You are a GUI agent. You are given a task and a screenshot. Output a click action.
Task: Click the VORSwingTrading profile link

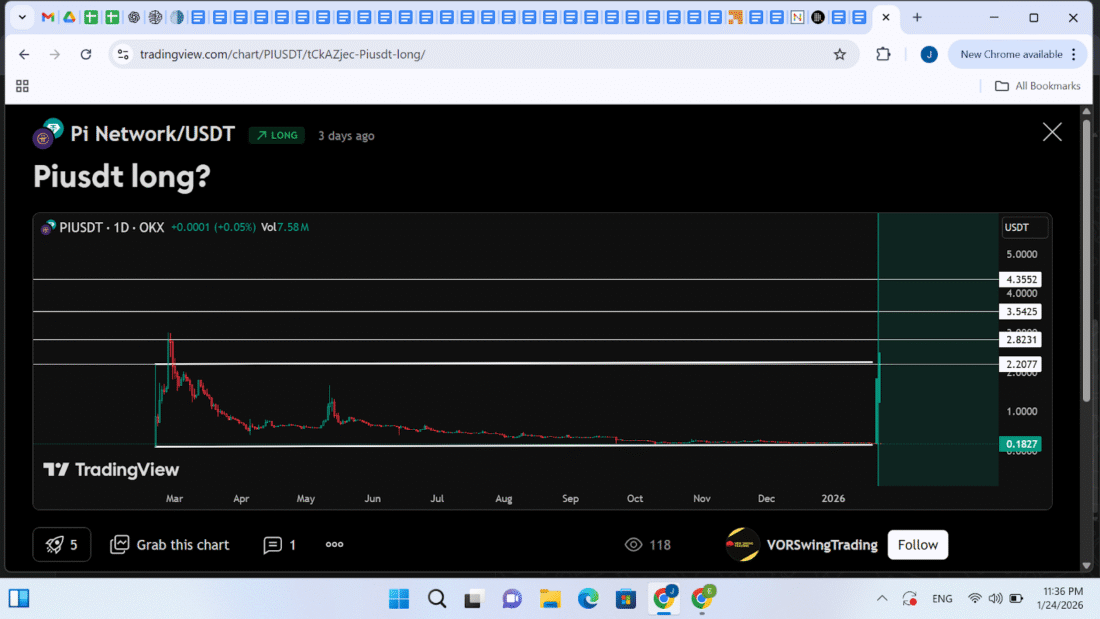coord(822,544)
